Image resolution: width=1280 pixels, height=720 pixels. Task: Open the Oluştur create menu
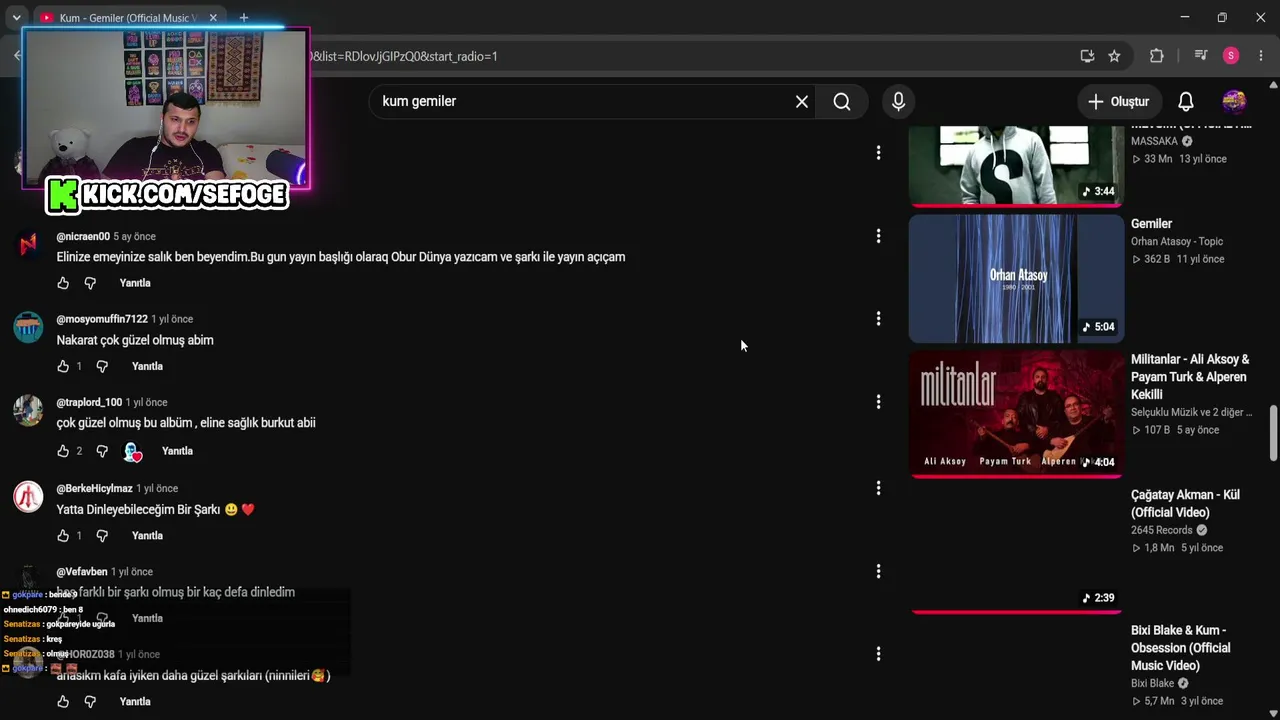click(x=1118, y=101)
